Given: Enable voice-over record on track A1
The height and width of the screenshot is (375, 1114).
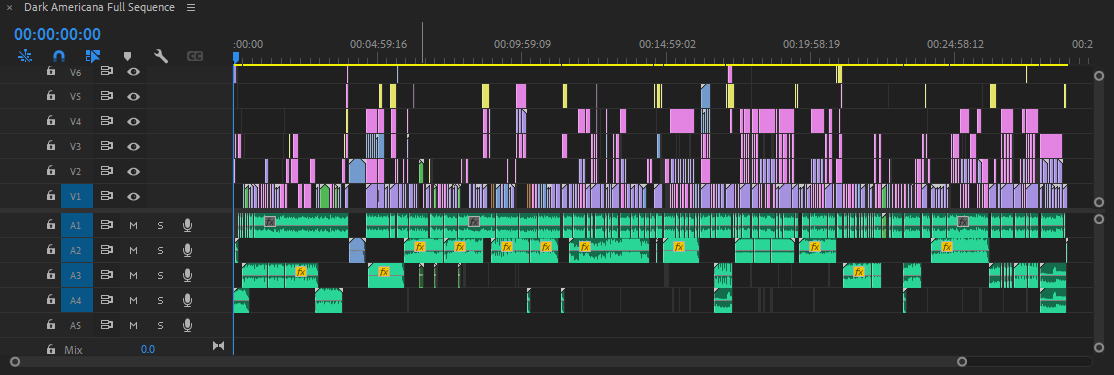Looking at the screenshot, I should pyautogui.click(x=187, y=225).
